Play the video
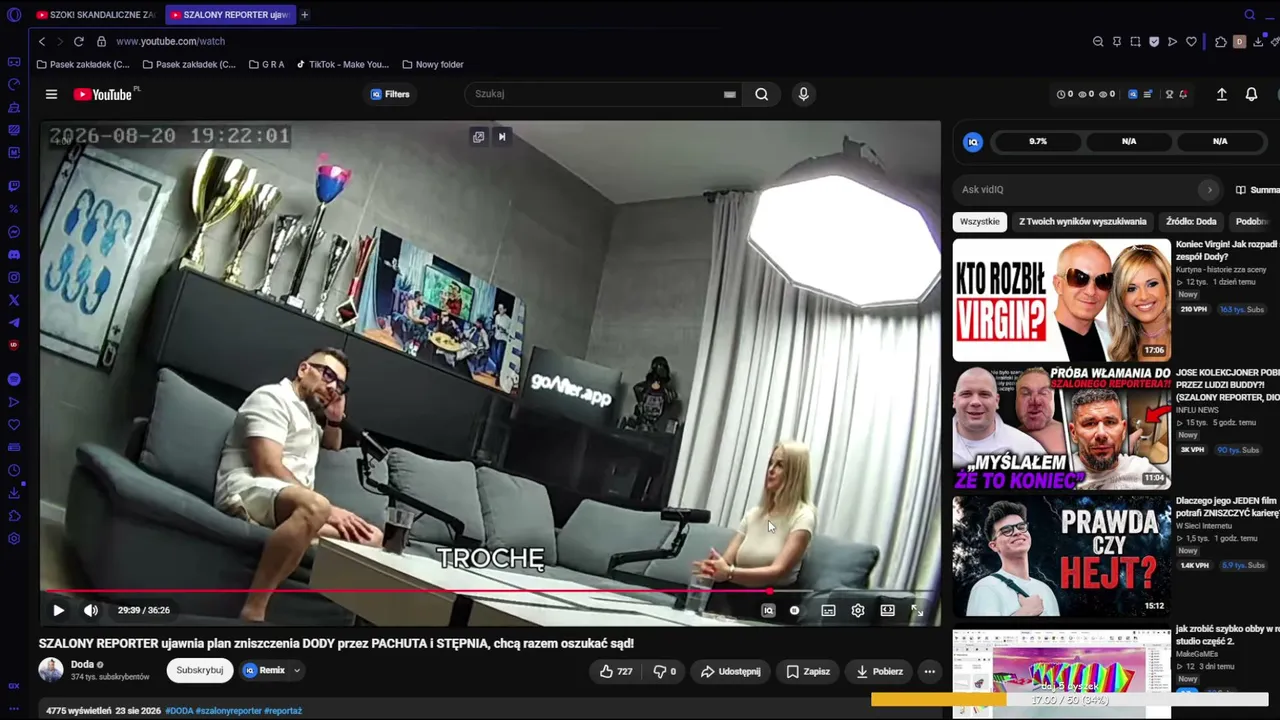 pyautogui.click(x=59, y=610)
